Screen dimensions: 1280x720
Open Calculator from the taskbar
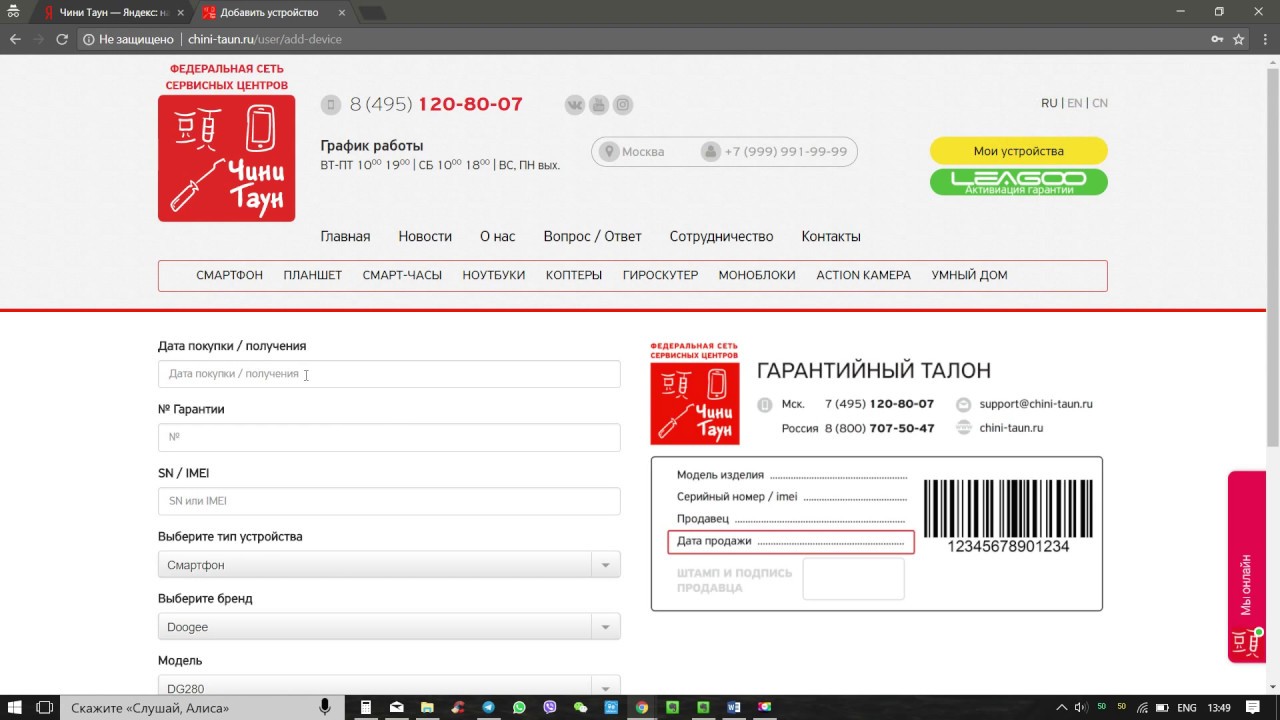click(x=366, y=707)
